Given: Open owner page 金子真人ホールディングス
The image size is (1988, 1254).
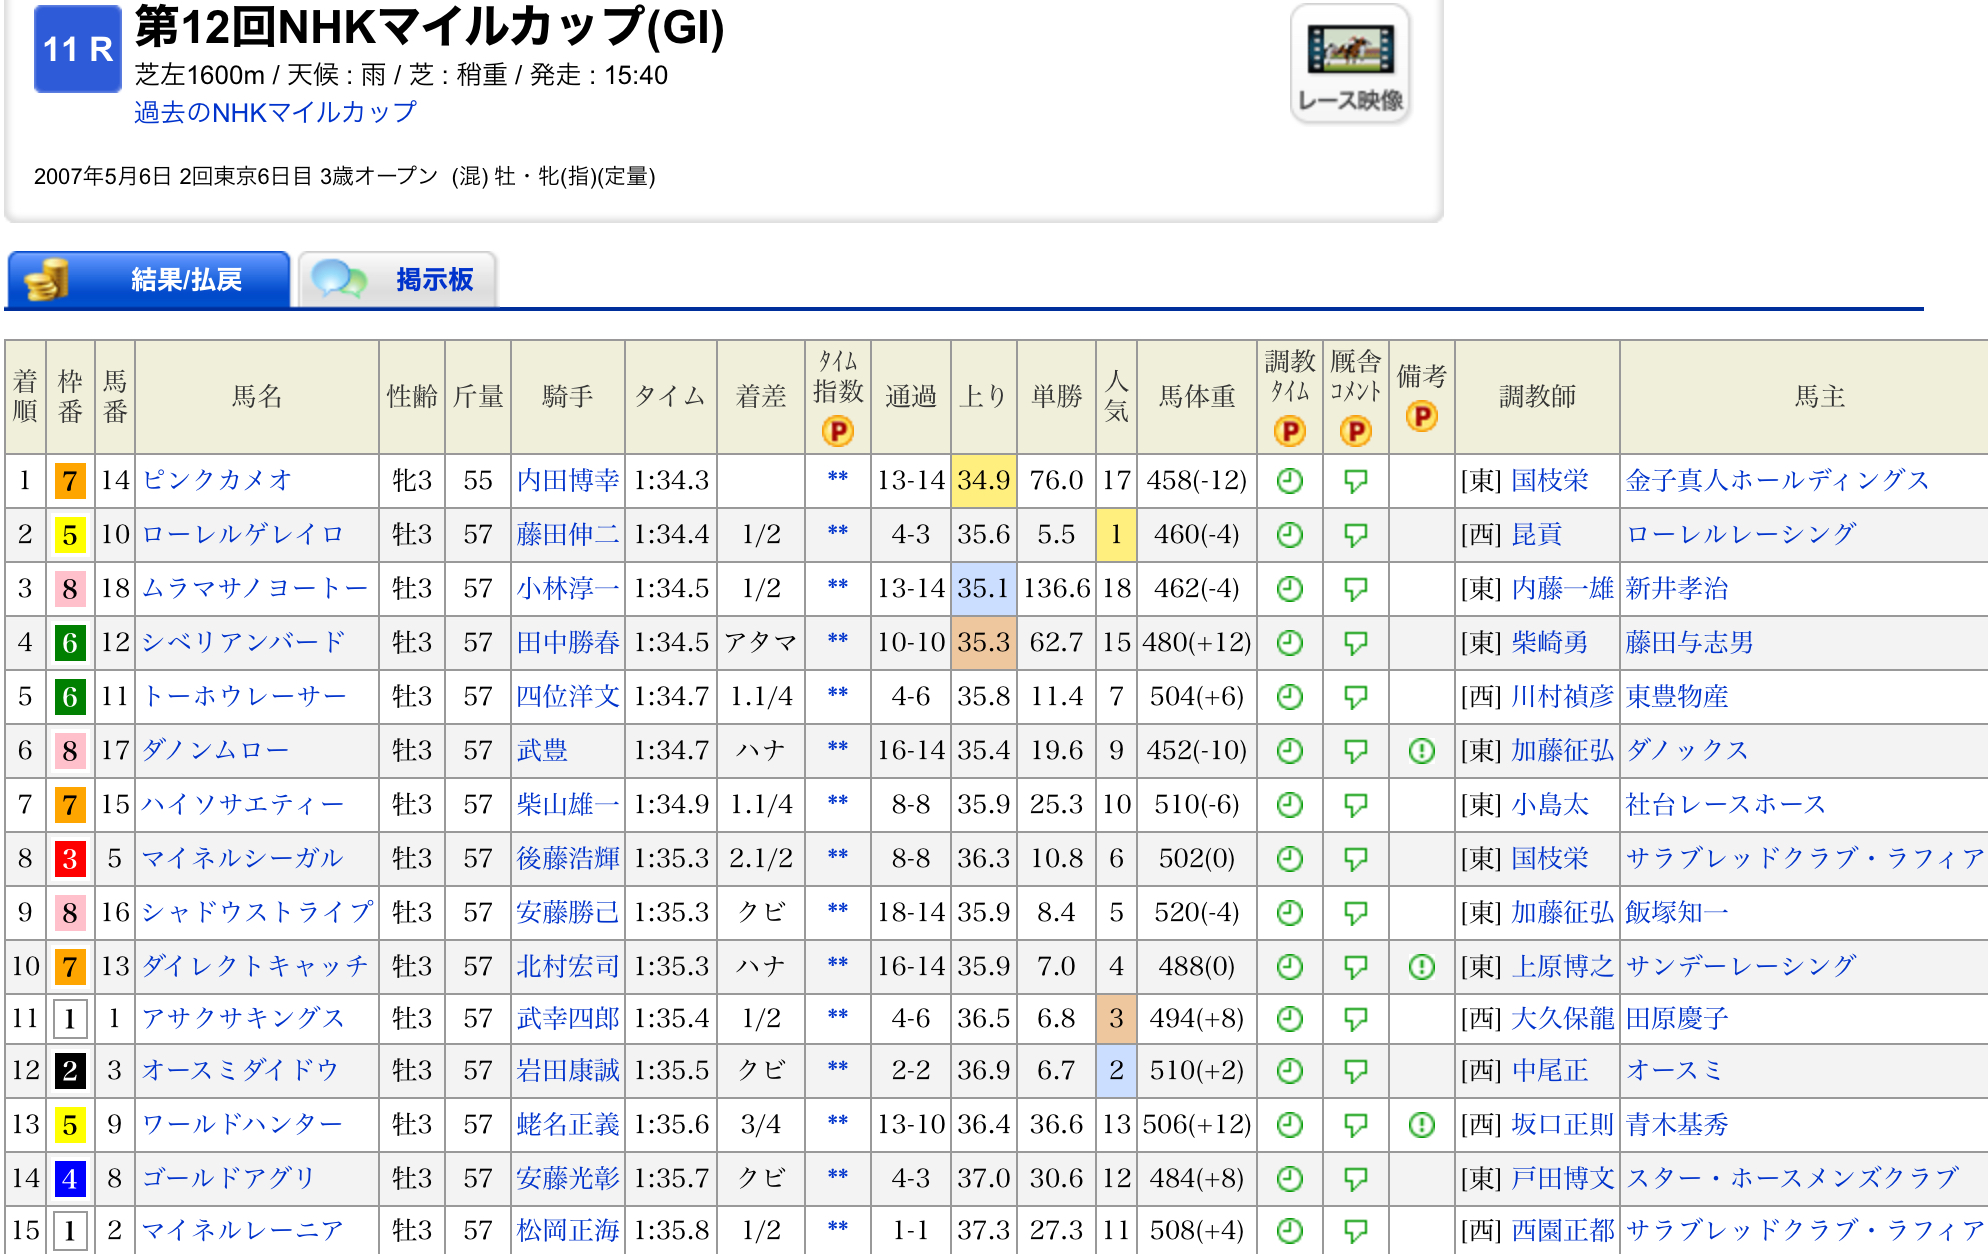Looking at the screenshot, I should pyautogui.click(x=1777, y=480).
